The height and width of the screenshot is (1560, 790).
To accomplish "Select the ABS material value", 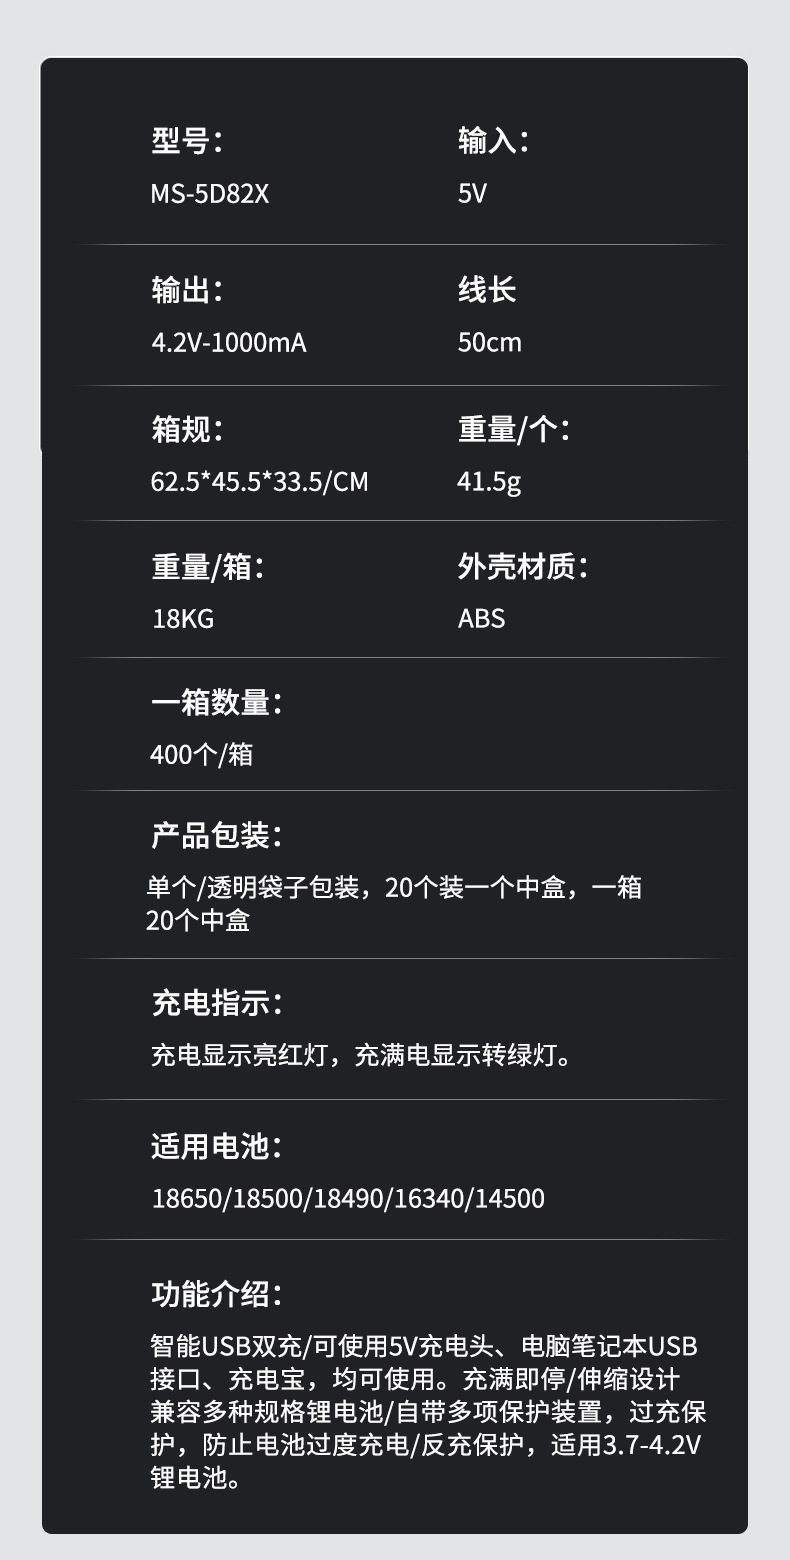I will tap(481, 618).
